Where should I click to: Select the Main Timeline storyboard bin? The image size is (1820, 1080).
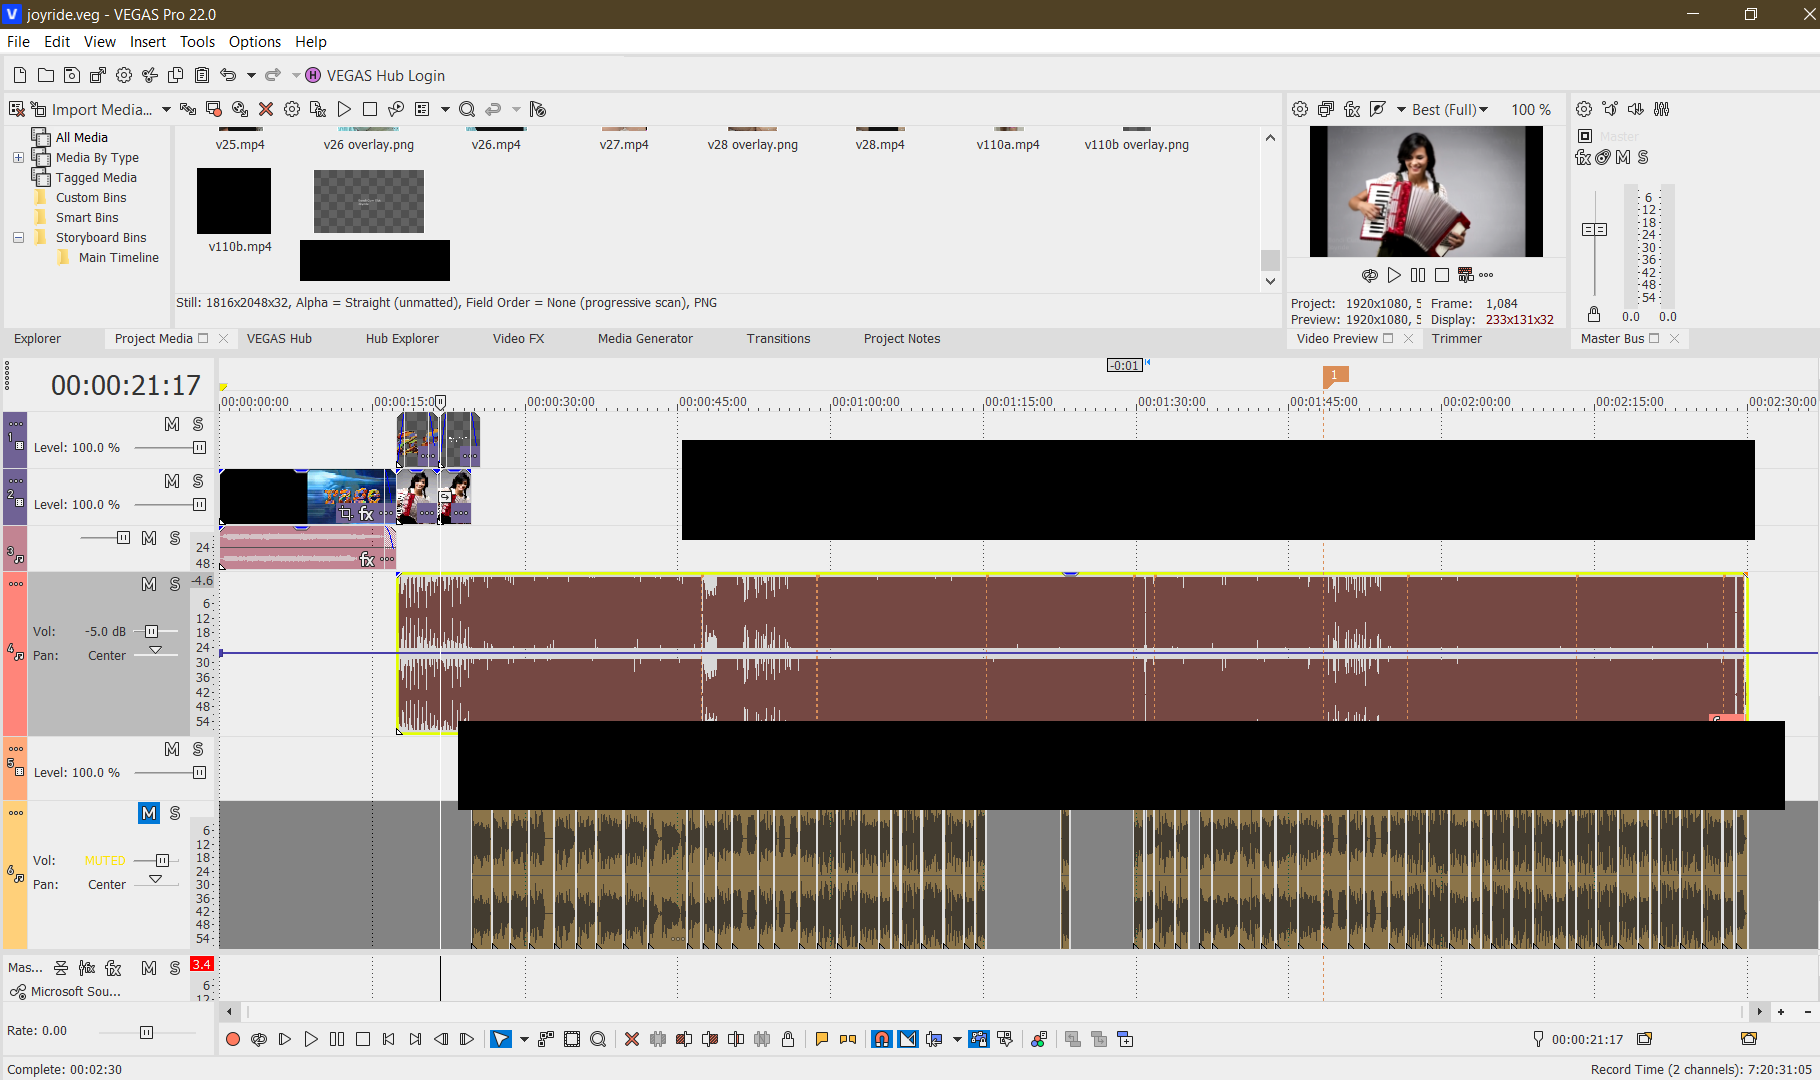point(118,257)
